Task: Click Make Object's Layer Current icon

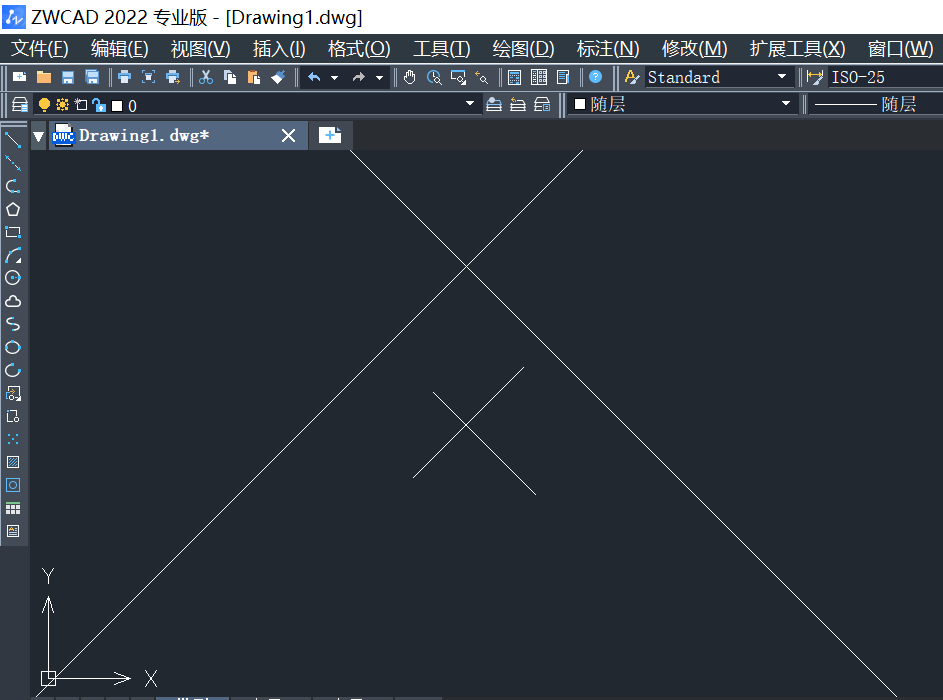Action: point(494,105)
